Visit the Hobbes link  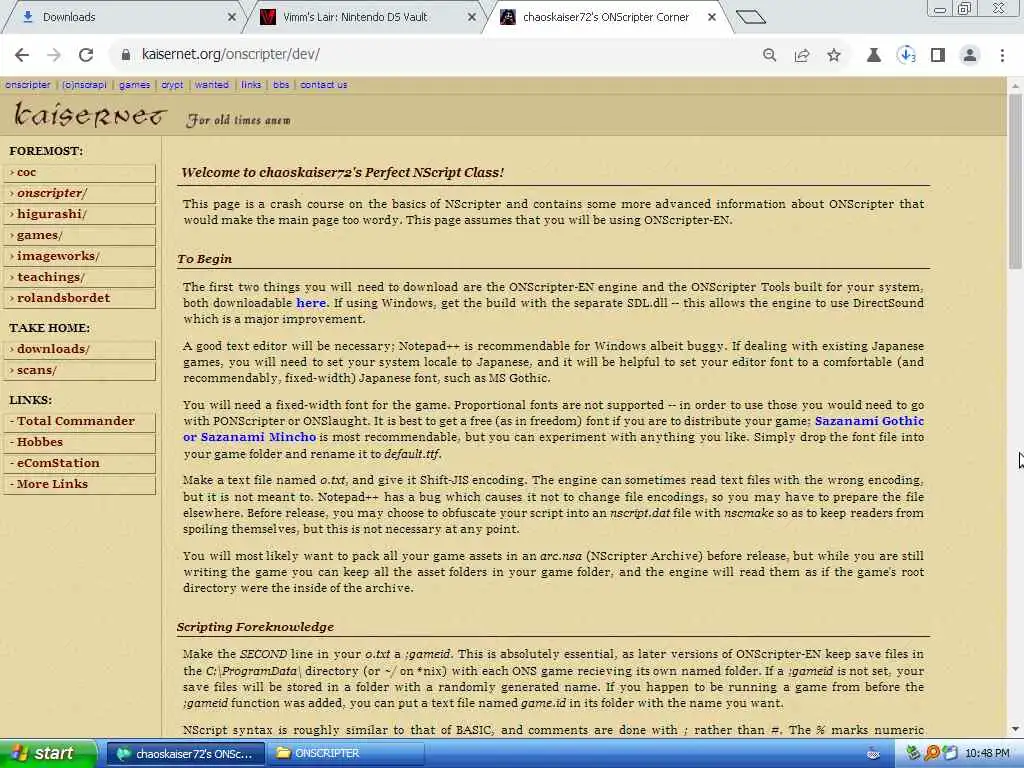[x=80, y=442]
